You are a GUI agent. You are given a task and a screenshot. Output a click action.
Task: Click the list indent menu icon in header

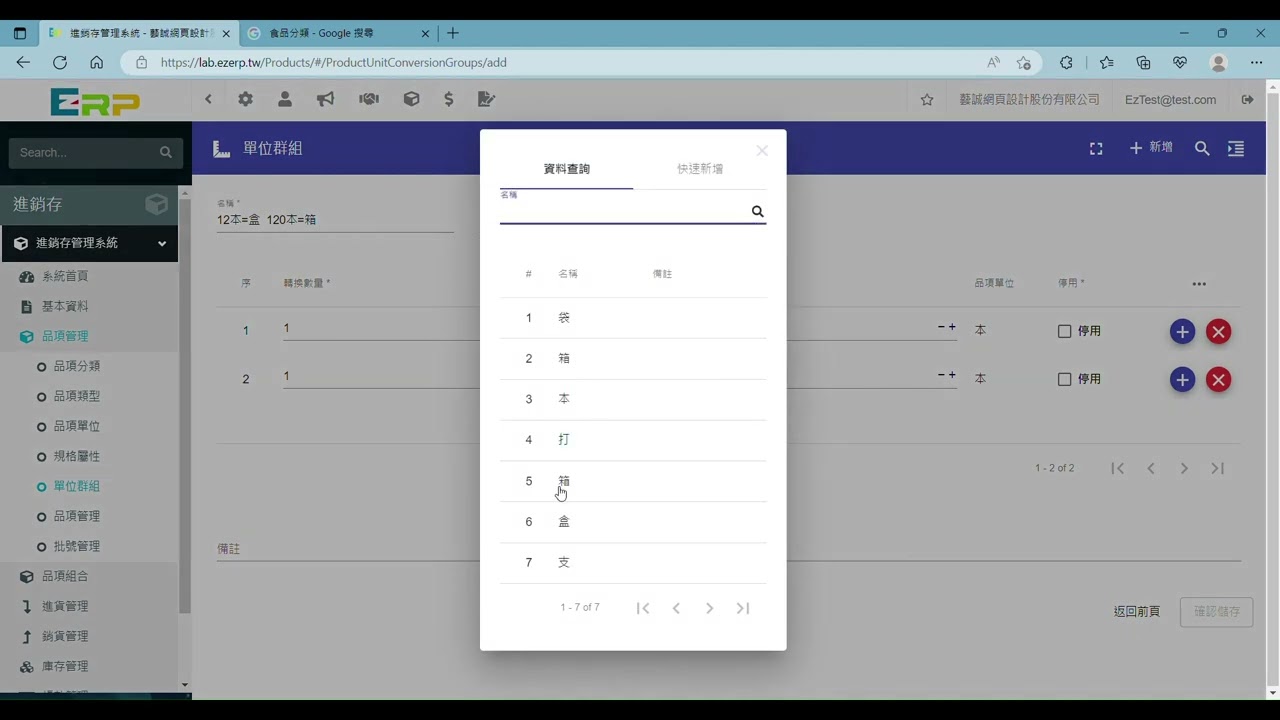click(x=1236, y=148)
